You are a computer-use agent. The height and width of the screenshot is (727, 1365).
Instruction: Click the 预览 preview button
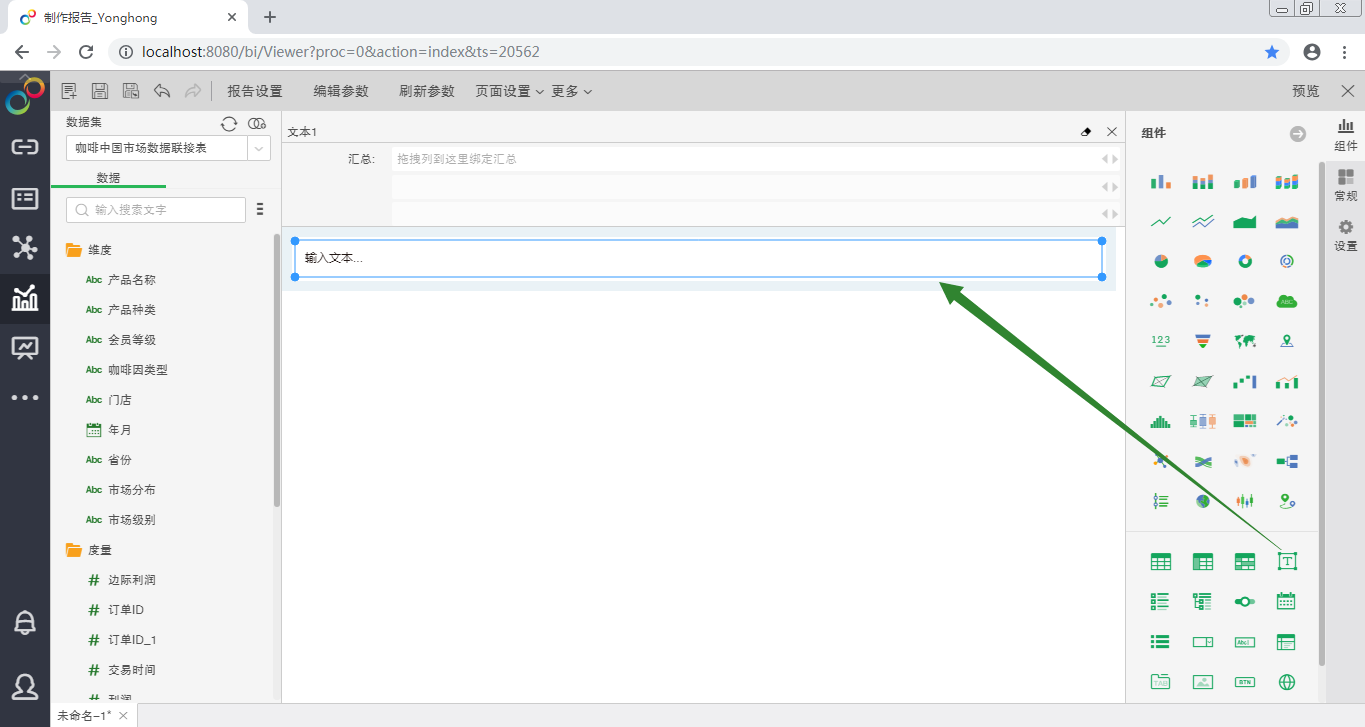[1306, 91]
